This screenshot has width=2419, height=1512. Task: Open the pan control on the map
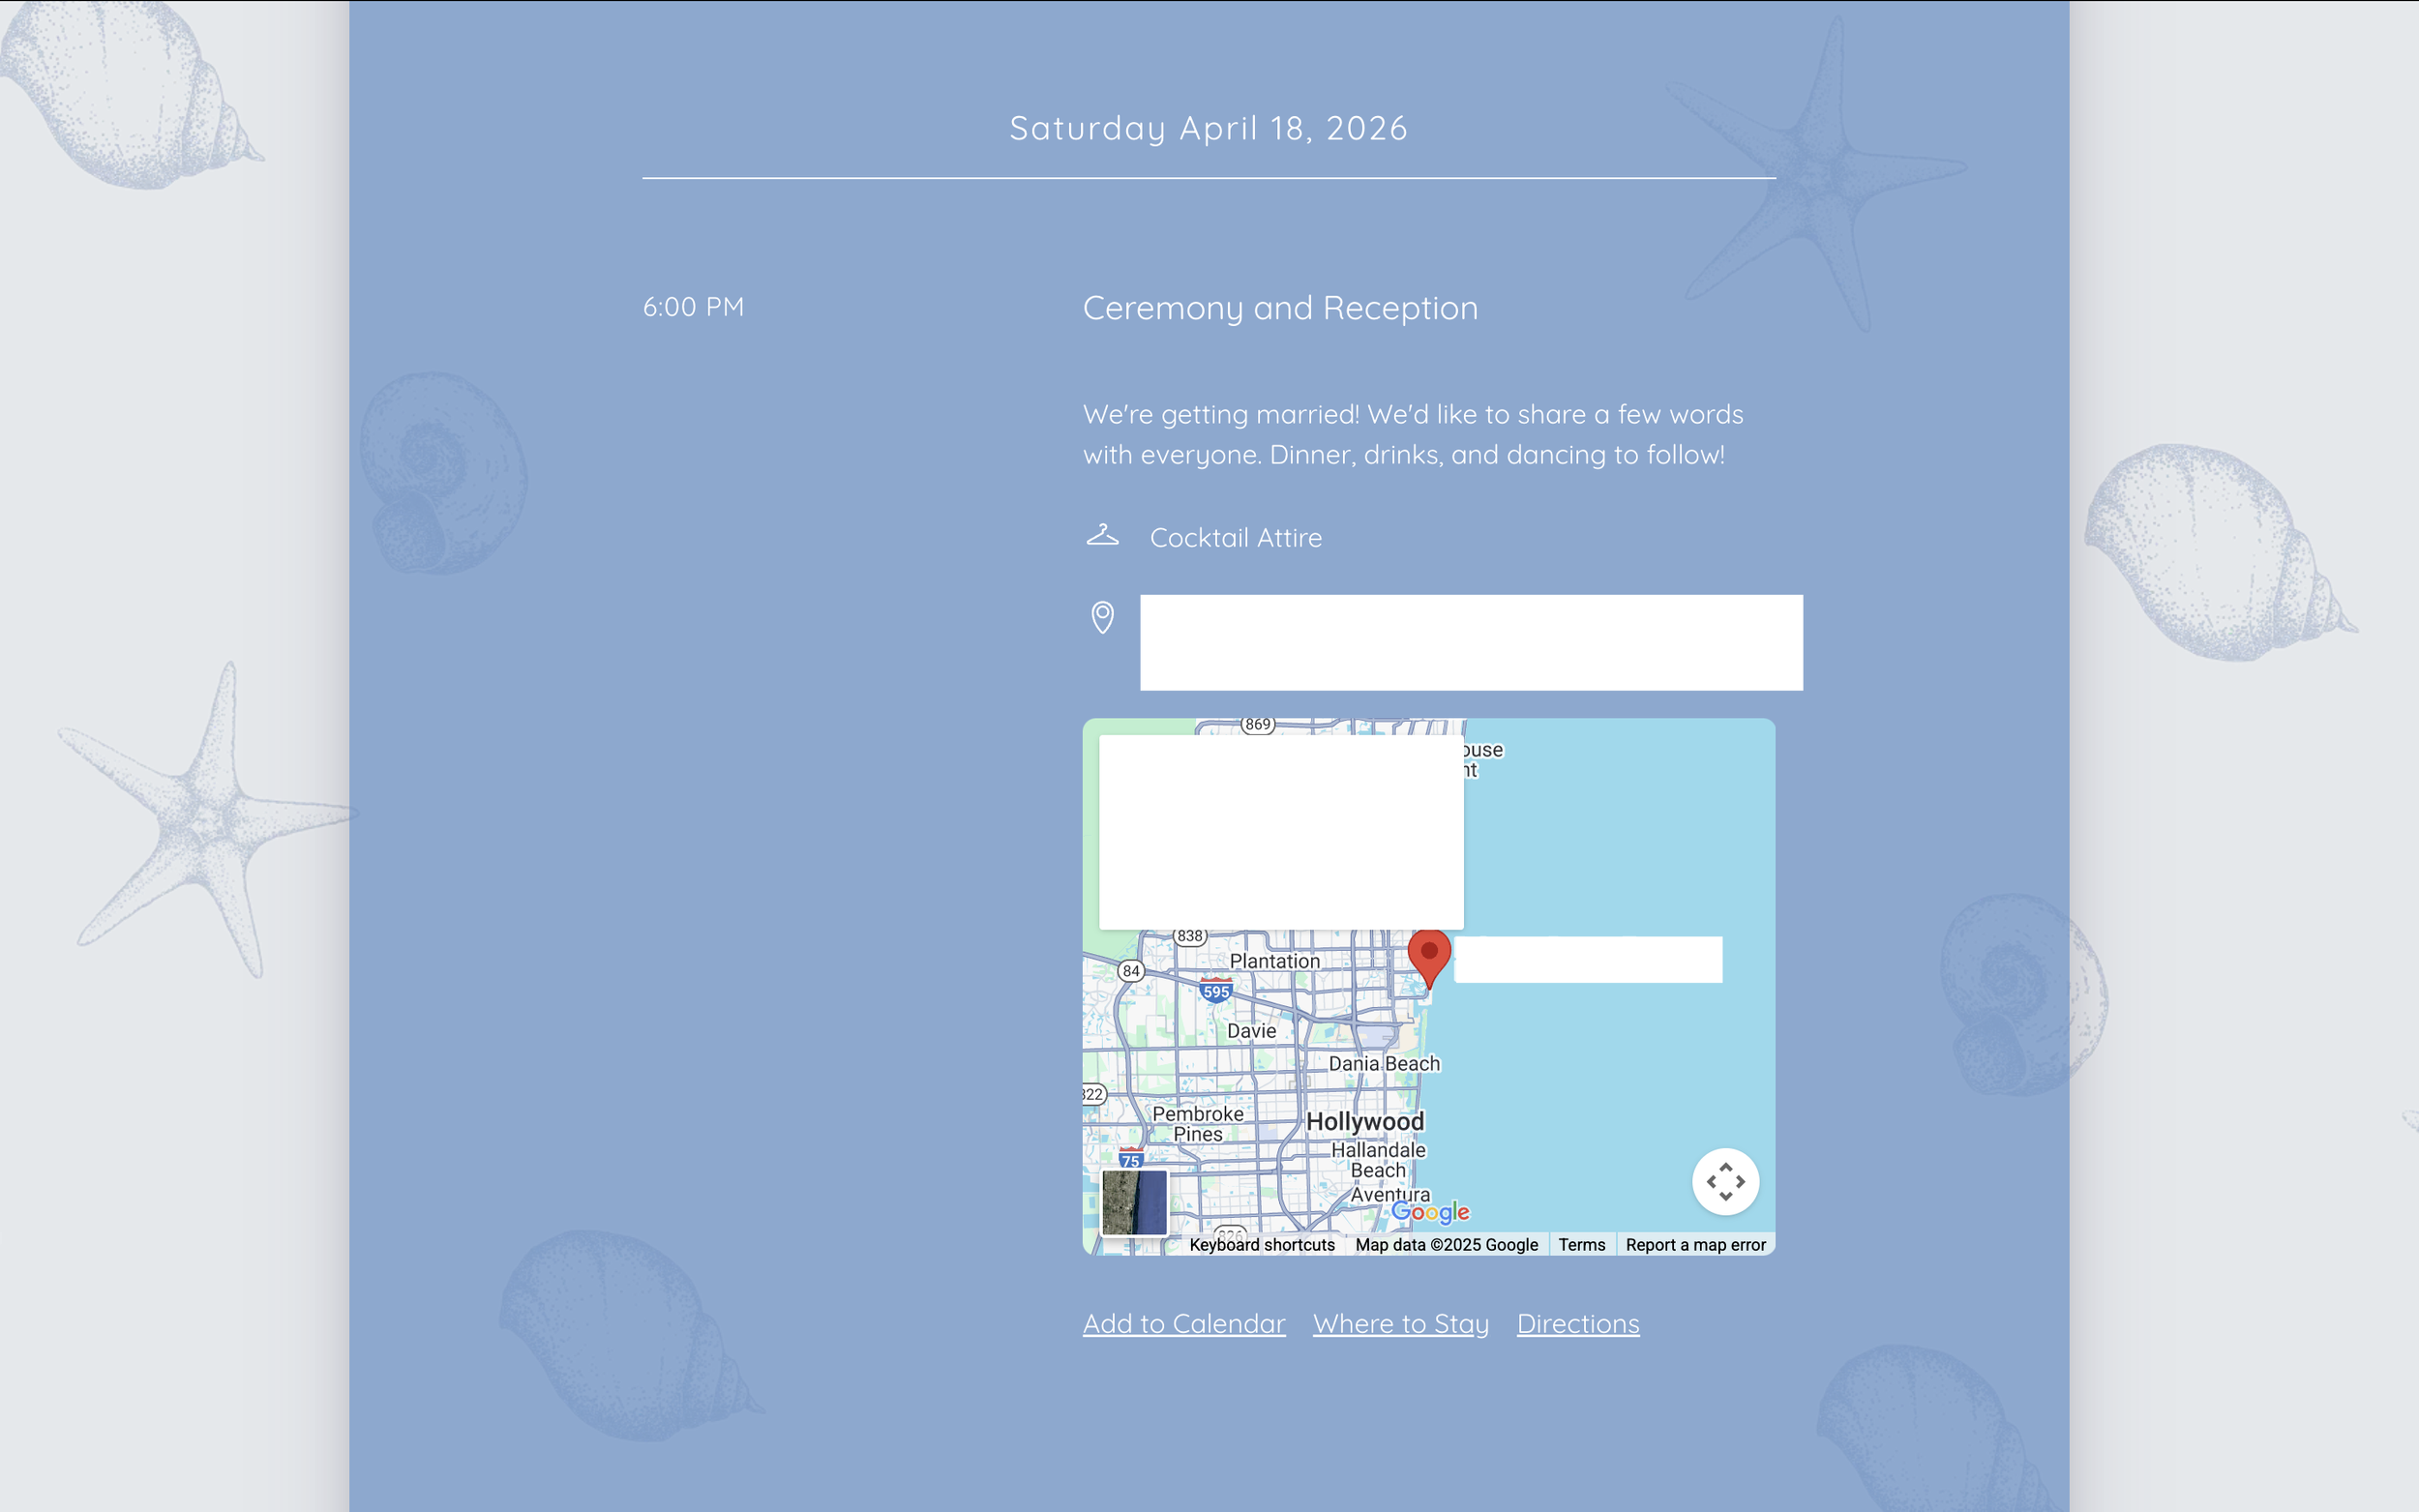pos(1724,1181)
